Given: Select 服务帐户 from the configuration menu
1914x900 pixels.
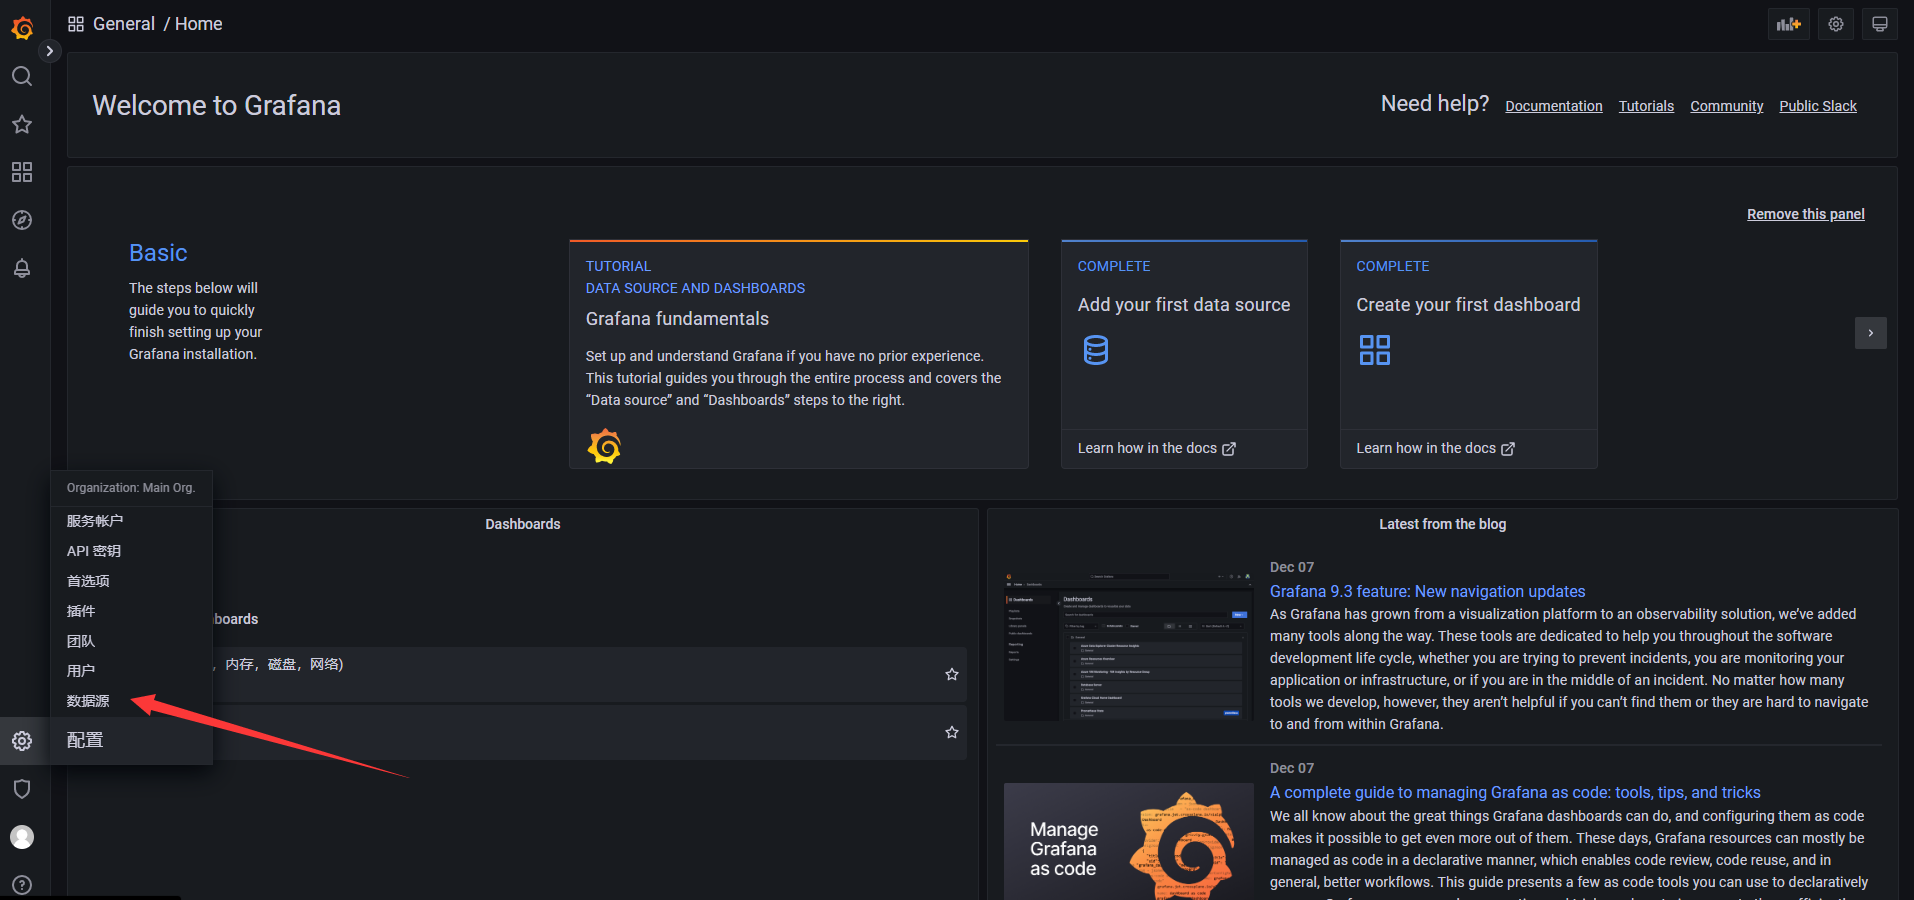Looking at the screenshot, I should (x=95, y=521).
